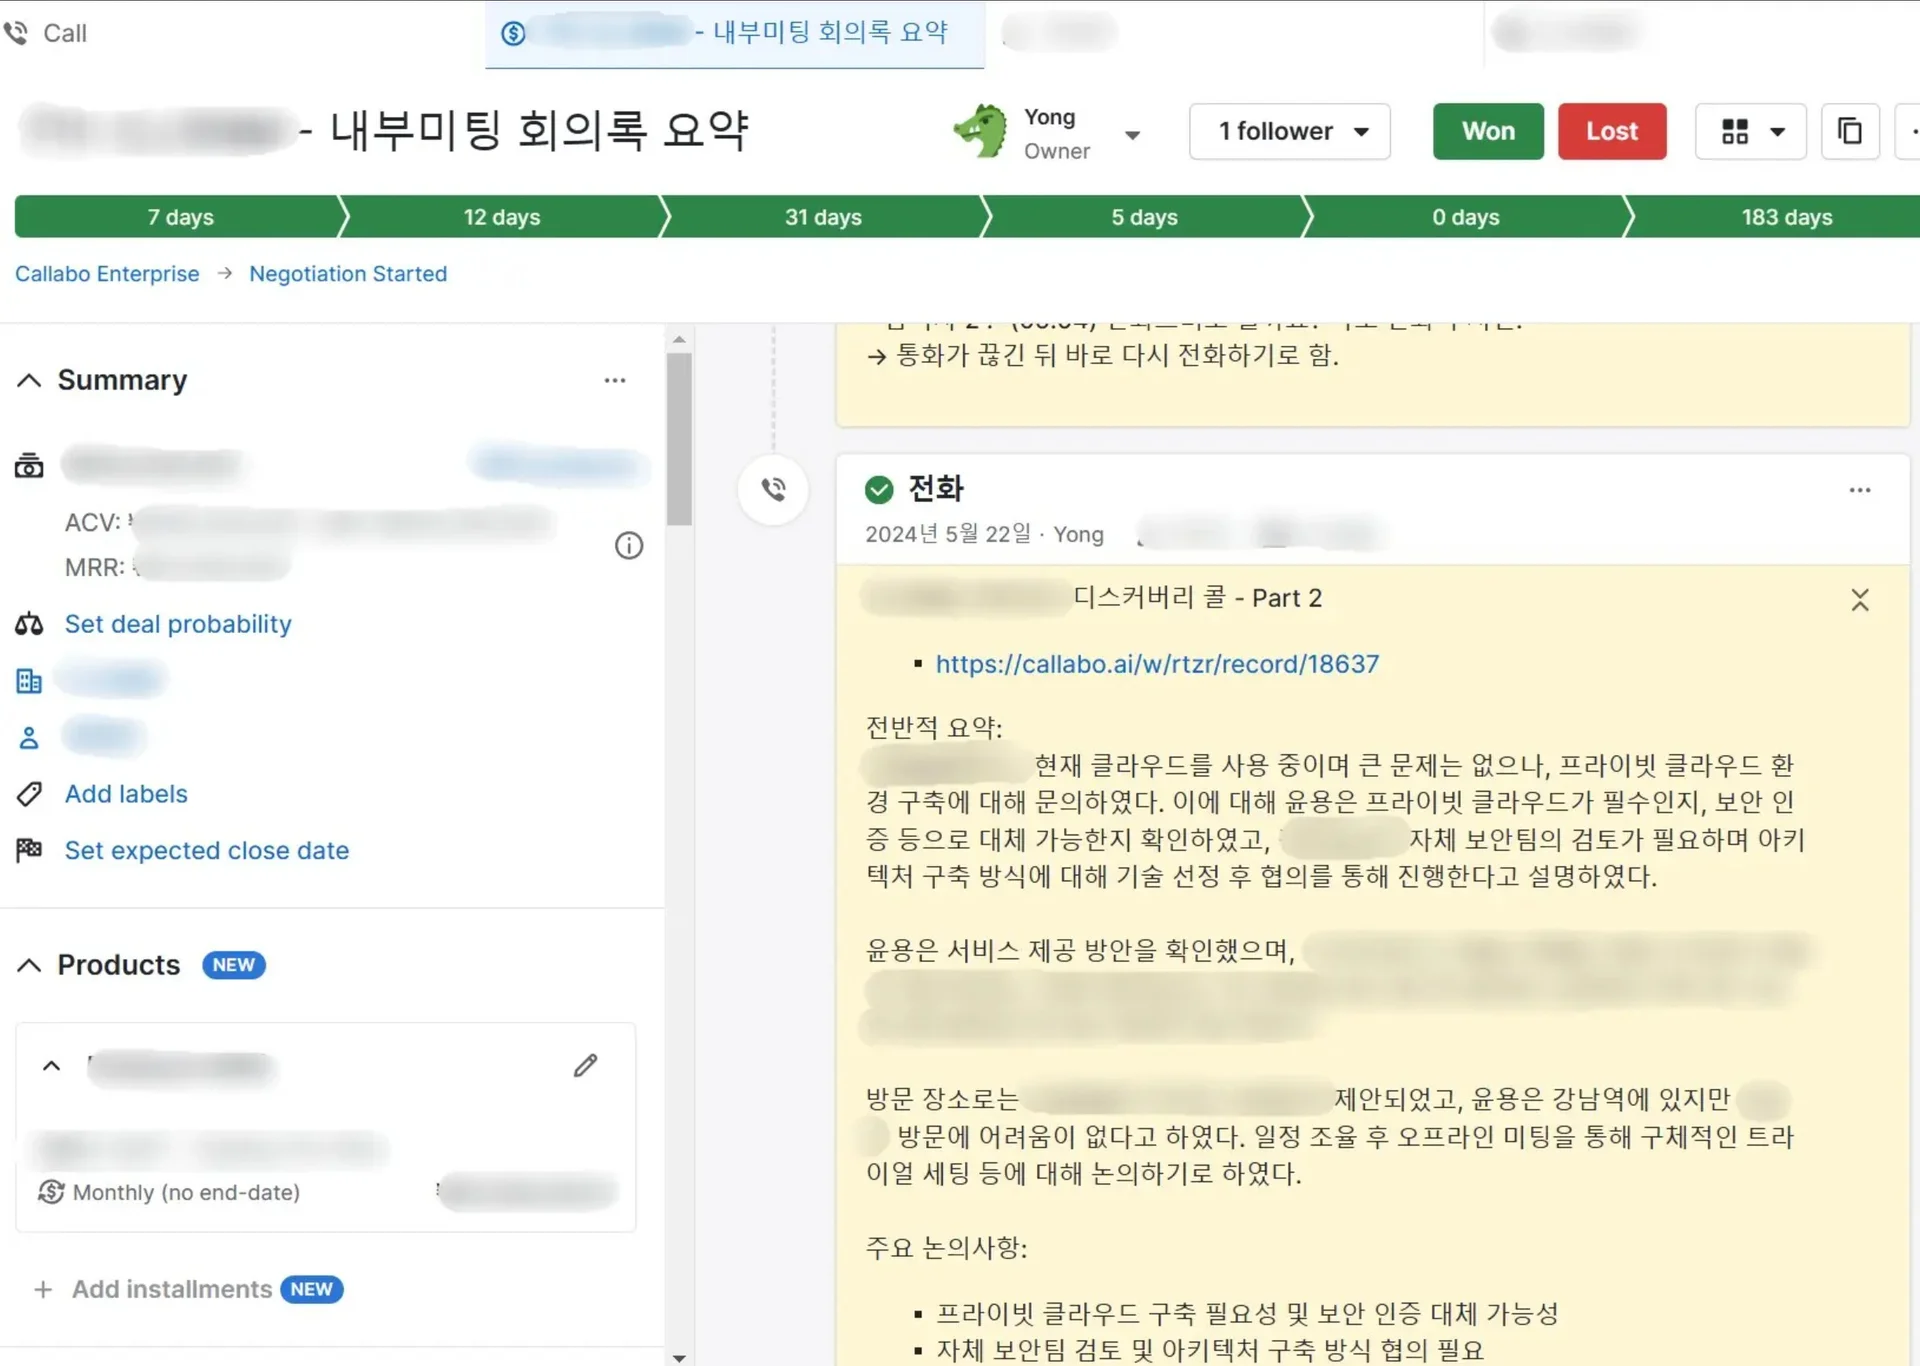This screenshot has height=1366, width=1920.
Task: Open Summary section three-dot options
Action: 614,380
